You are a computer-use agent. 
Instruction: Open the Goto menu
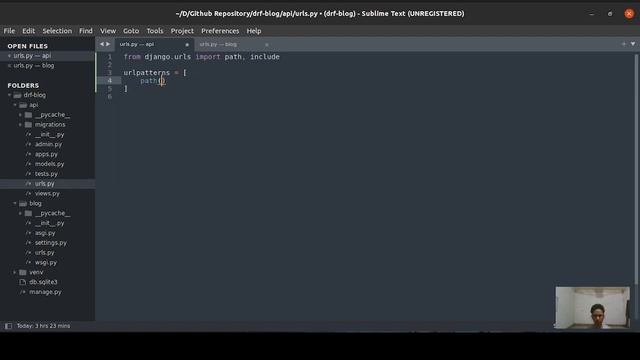click(x=131, y=31)
